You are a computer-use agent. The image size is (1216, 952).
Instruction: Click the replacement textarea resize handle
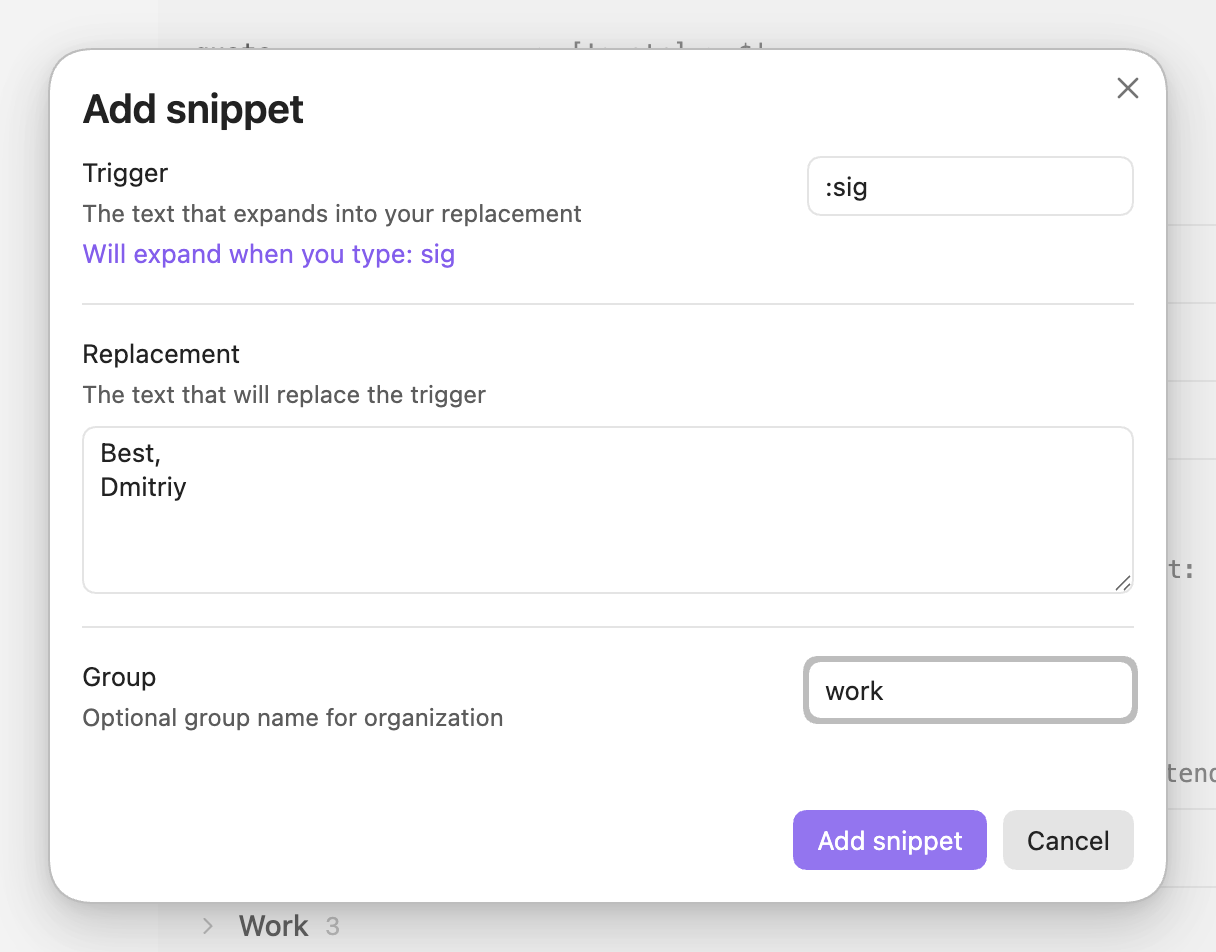point(1123,583)
